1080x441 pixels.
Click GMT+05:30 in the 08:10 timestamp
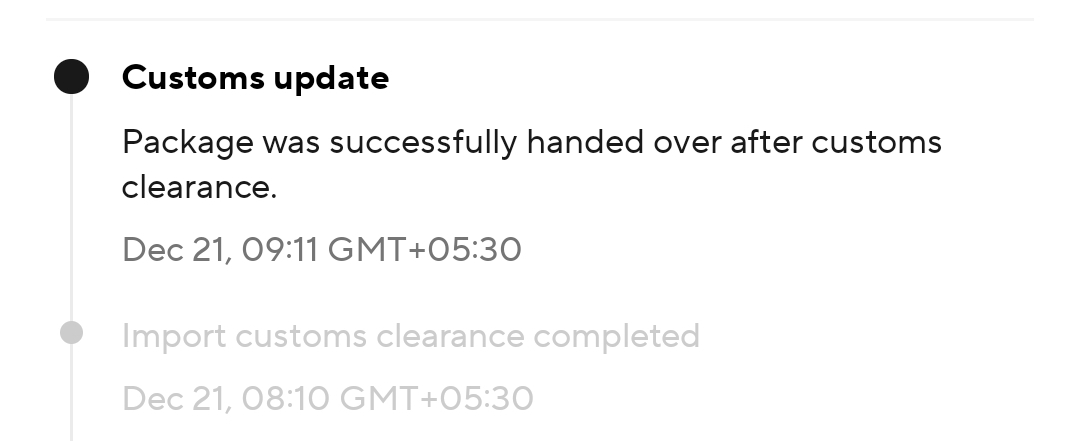point(437,398)
